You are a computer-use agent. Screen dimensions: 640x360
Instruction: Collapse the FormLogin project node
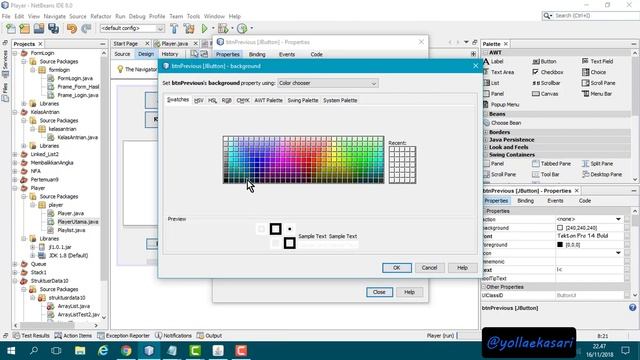click(15, 53)
